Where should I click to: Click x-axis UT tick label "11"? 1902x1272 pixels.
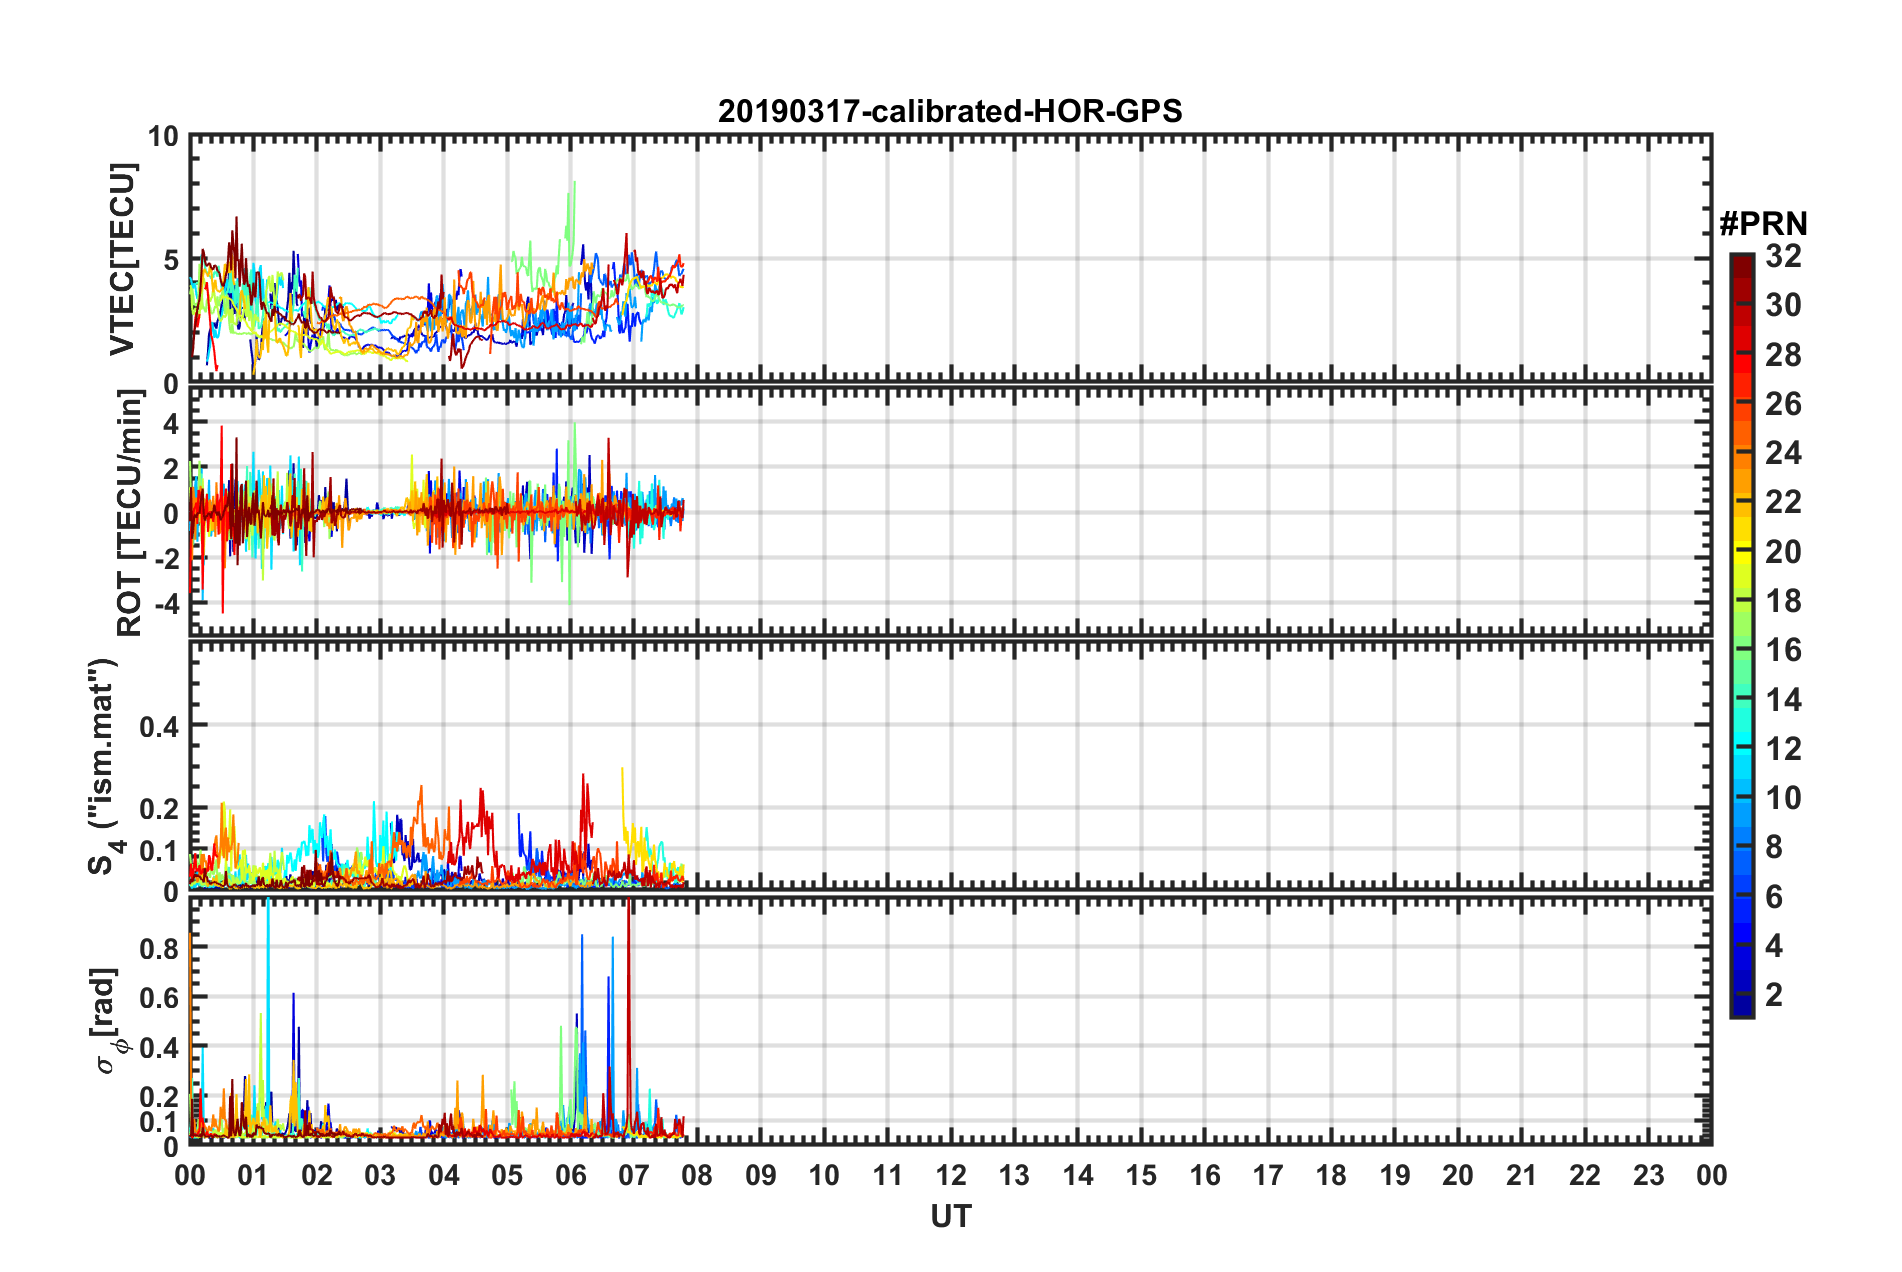coord(888,1175)
